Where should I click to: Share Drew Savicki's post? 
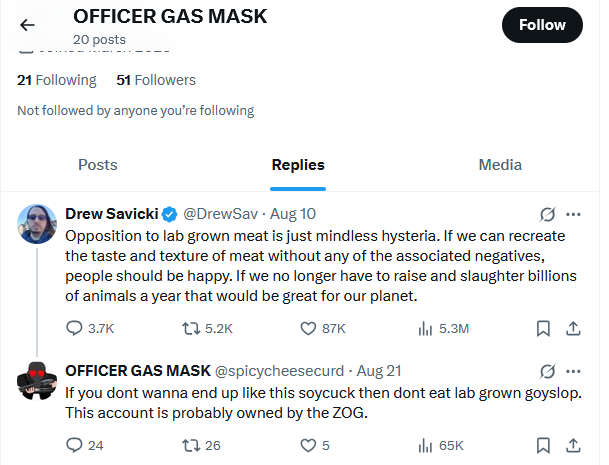coord(574,328)
